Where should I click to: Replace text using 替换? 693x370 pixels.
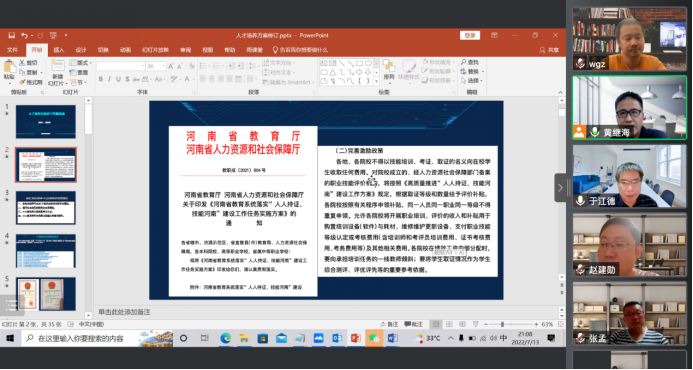pyautogui.click(x=471, y=72)
